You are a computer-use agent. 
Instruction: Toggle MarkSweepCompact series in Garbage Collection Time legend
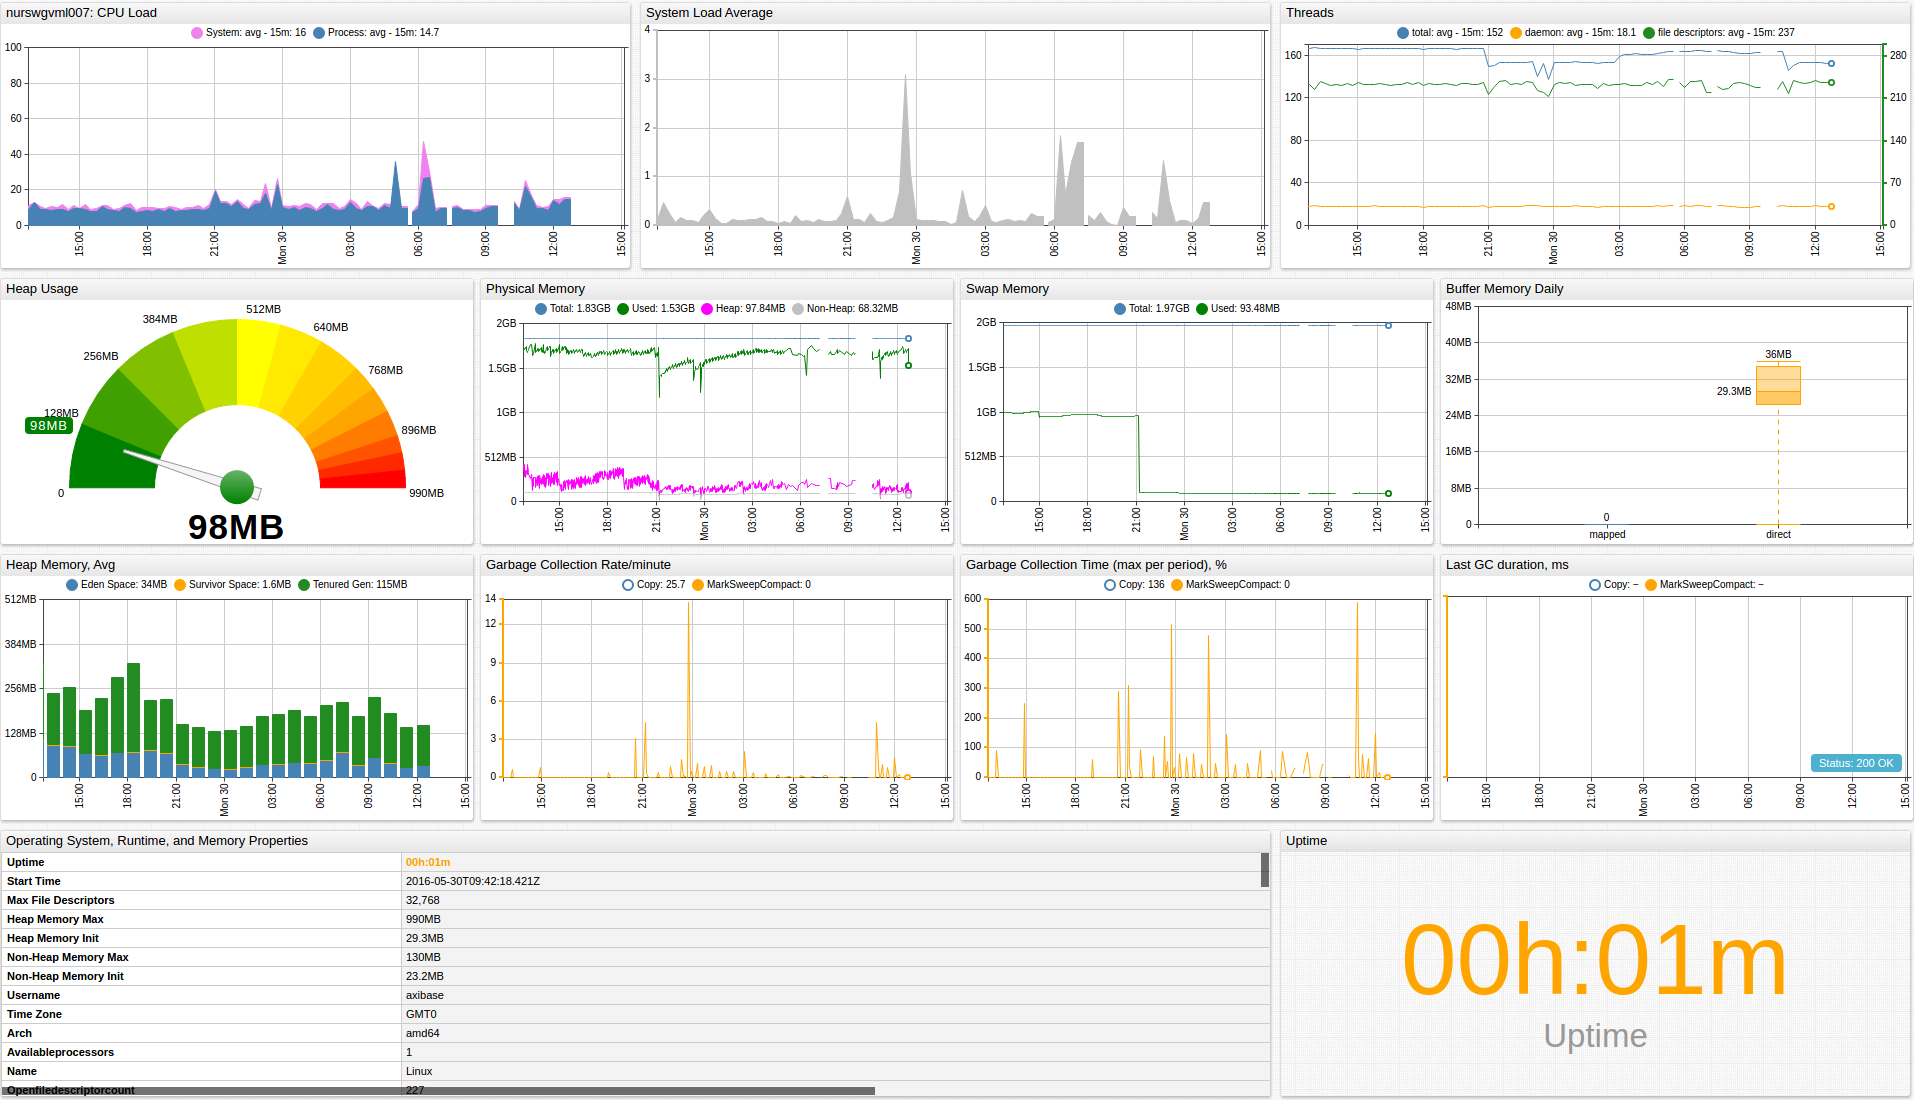(x=1231, y=585)
